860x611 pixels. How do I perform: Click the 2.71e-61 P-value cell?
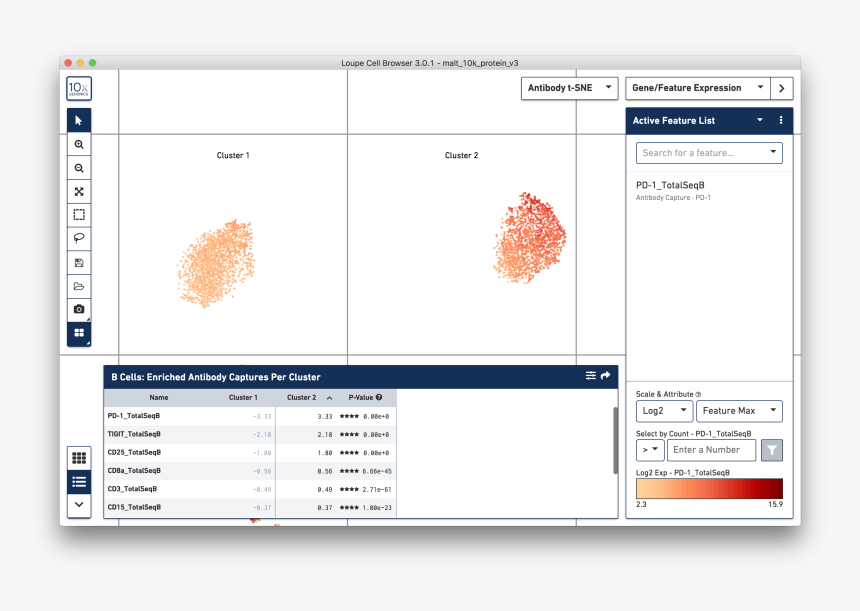point(377,489)
